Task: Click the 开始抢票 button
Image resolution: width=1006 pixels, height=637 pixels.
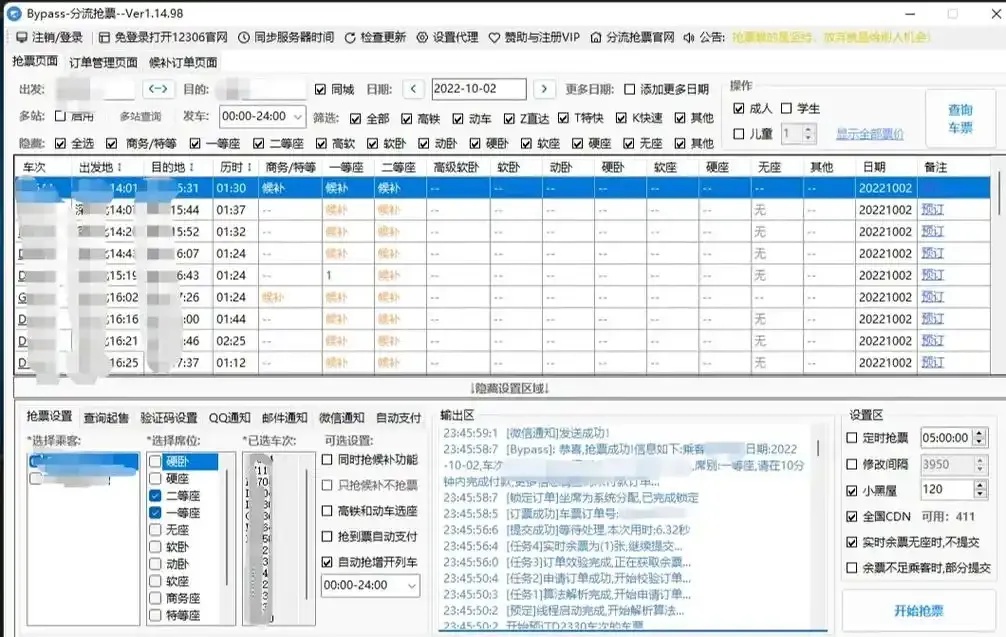Action: 918,611
